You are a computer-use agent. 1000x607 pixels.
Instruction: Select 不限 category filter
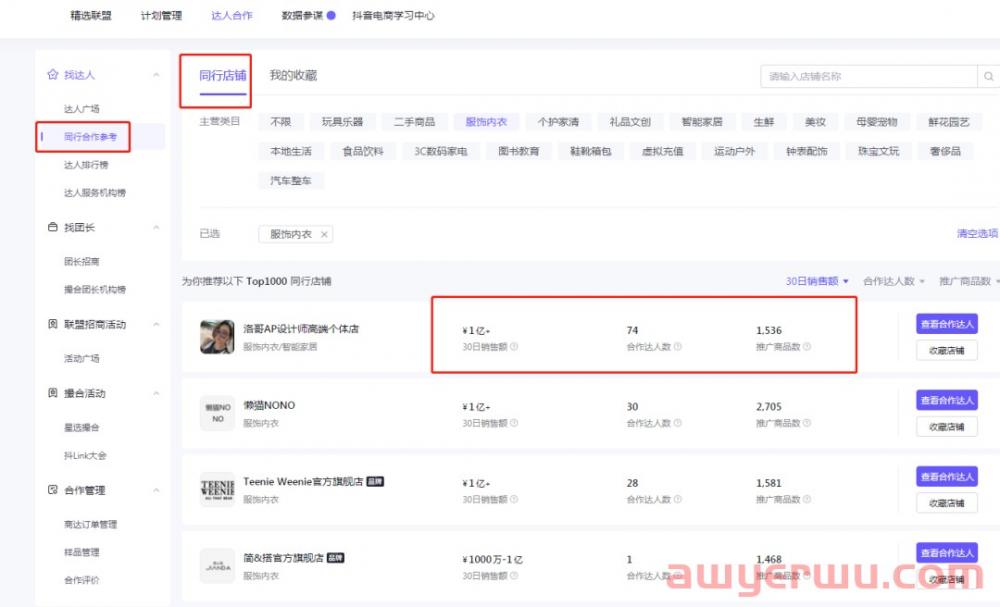point(280,122)
